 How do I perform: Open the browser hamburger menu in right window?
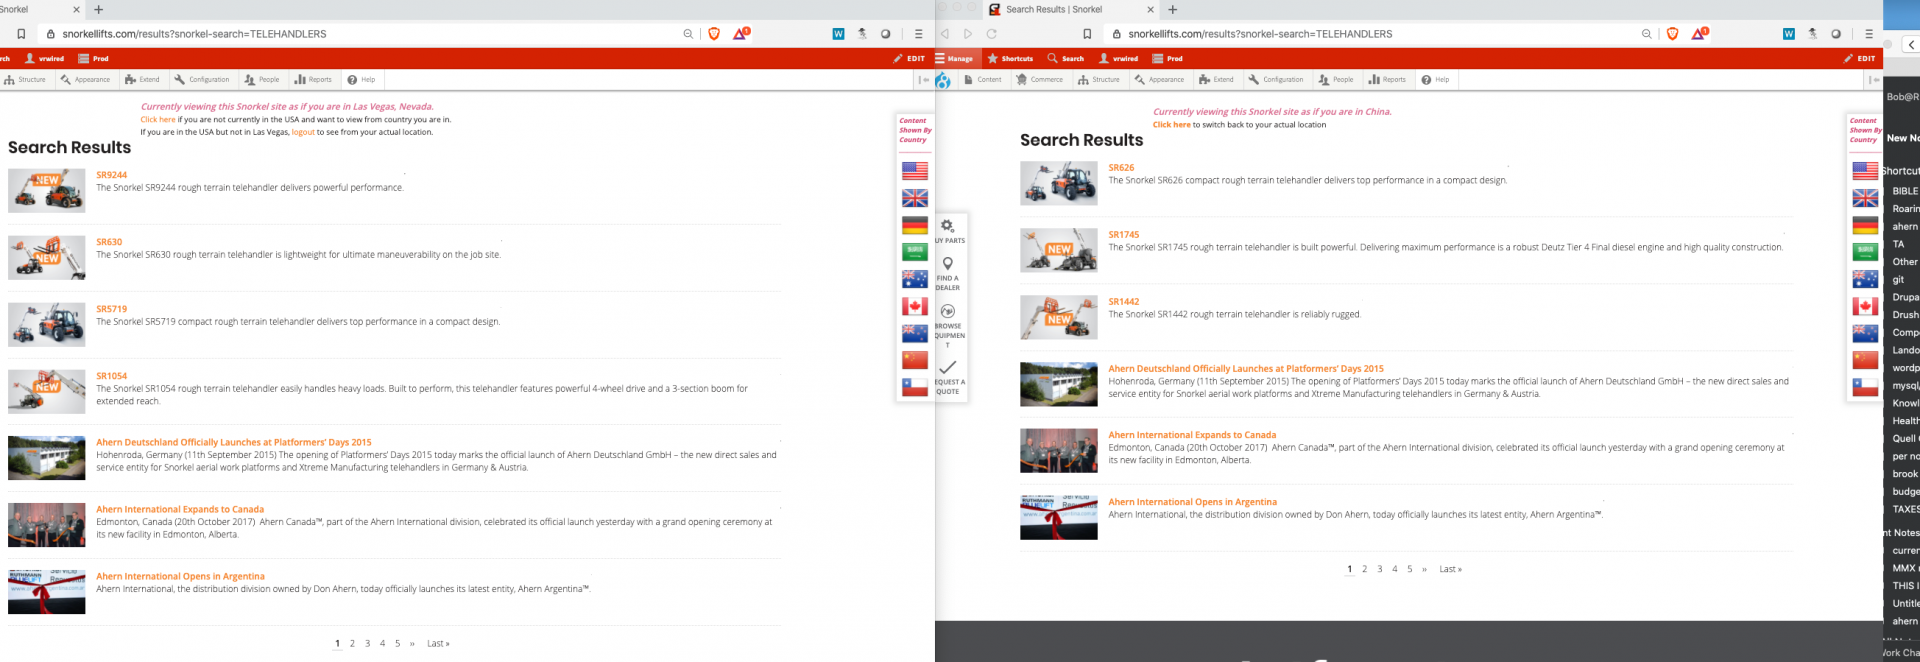tap(1868, 34)
